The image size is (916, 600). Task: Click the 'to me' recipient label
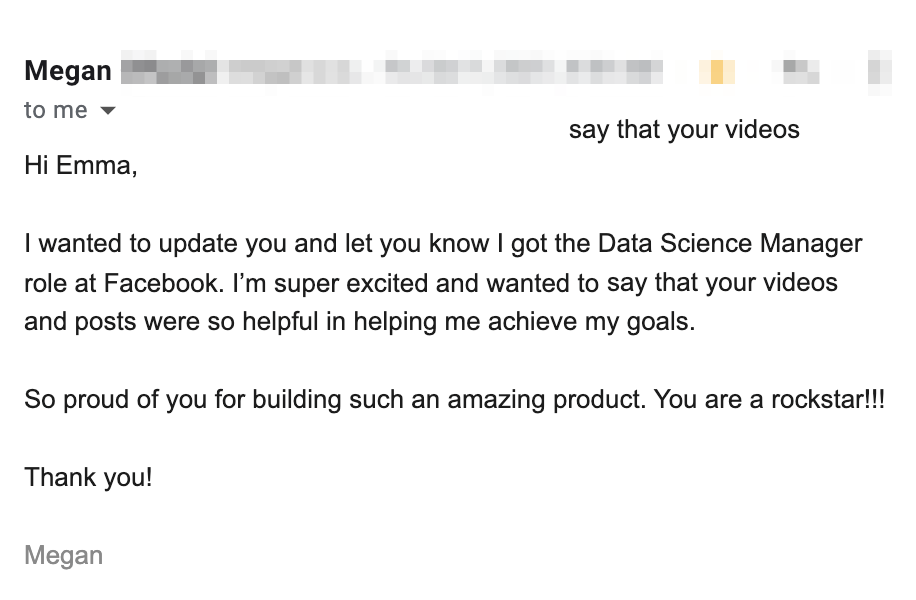tap(56, 110)
